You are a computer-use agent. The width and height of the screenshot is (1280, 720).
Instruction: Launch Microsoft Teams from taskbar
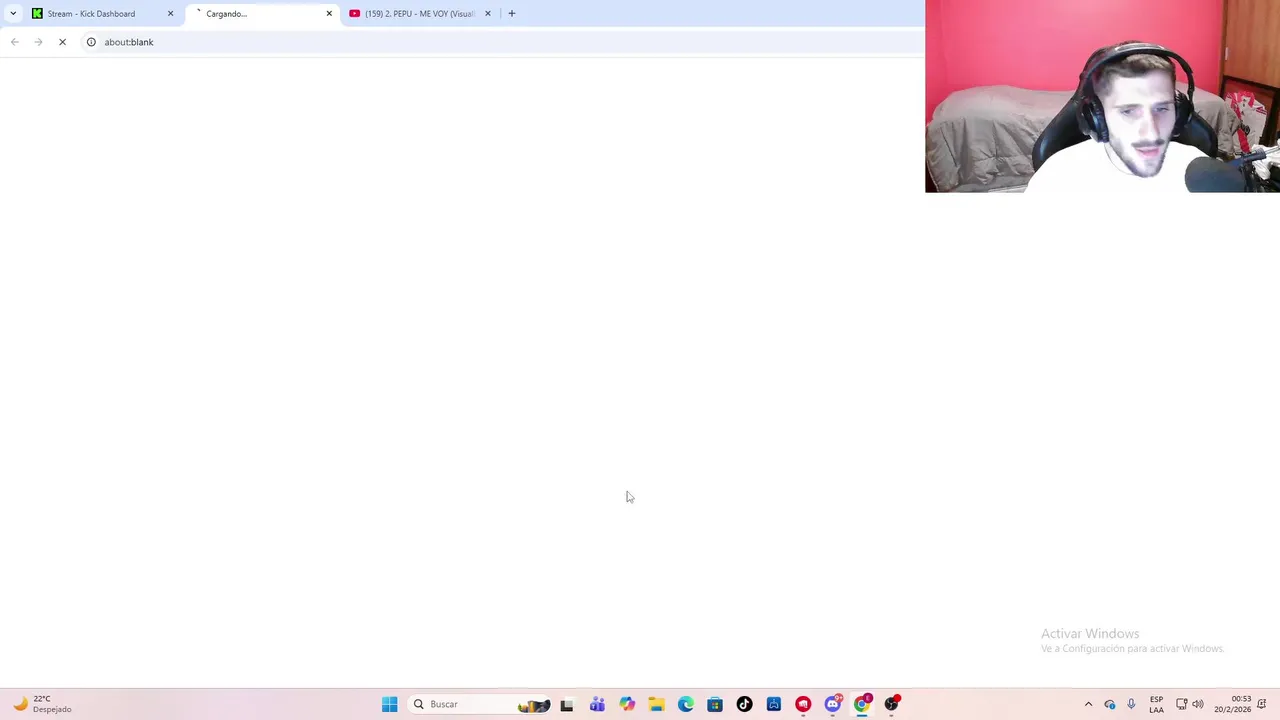pos(597,704)
